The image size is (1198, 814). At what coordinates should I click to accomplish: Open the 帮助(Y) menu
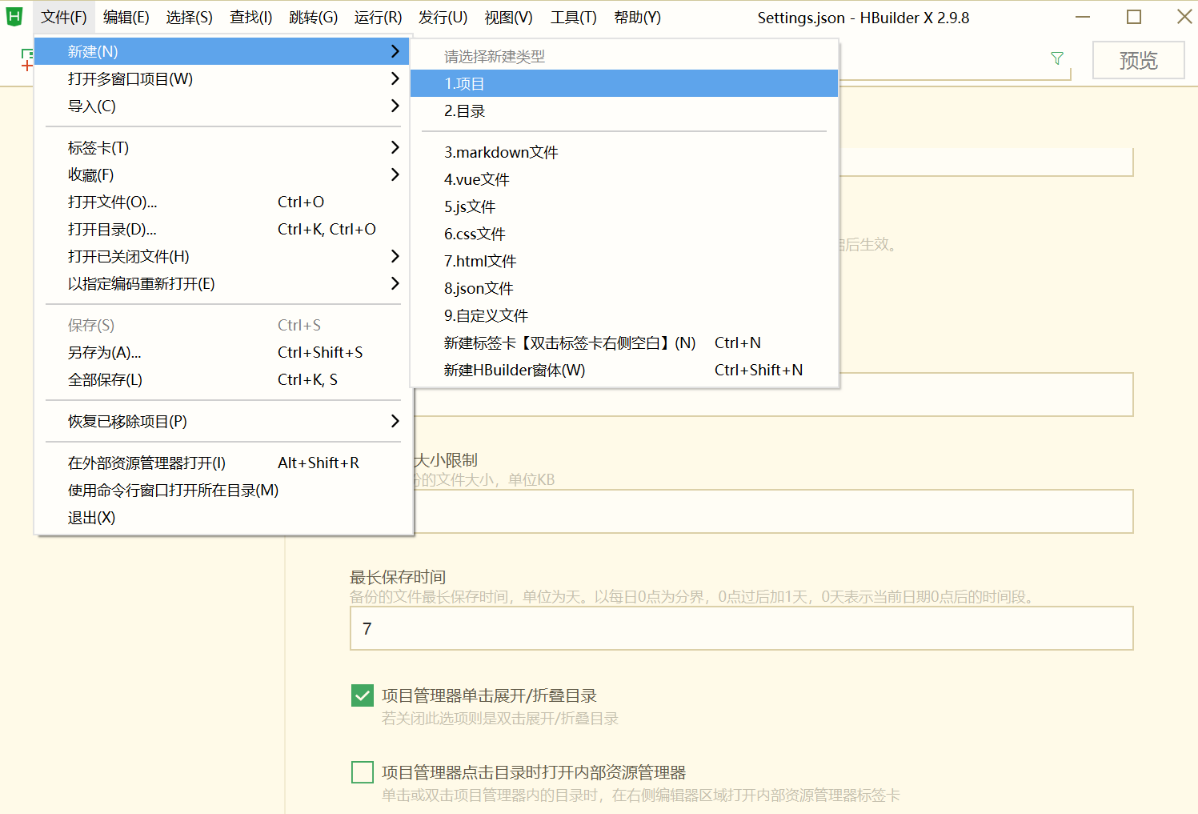point(637,17)
